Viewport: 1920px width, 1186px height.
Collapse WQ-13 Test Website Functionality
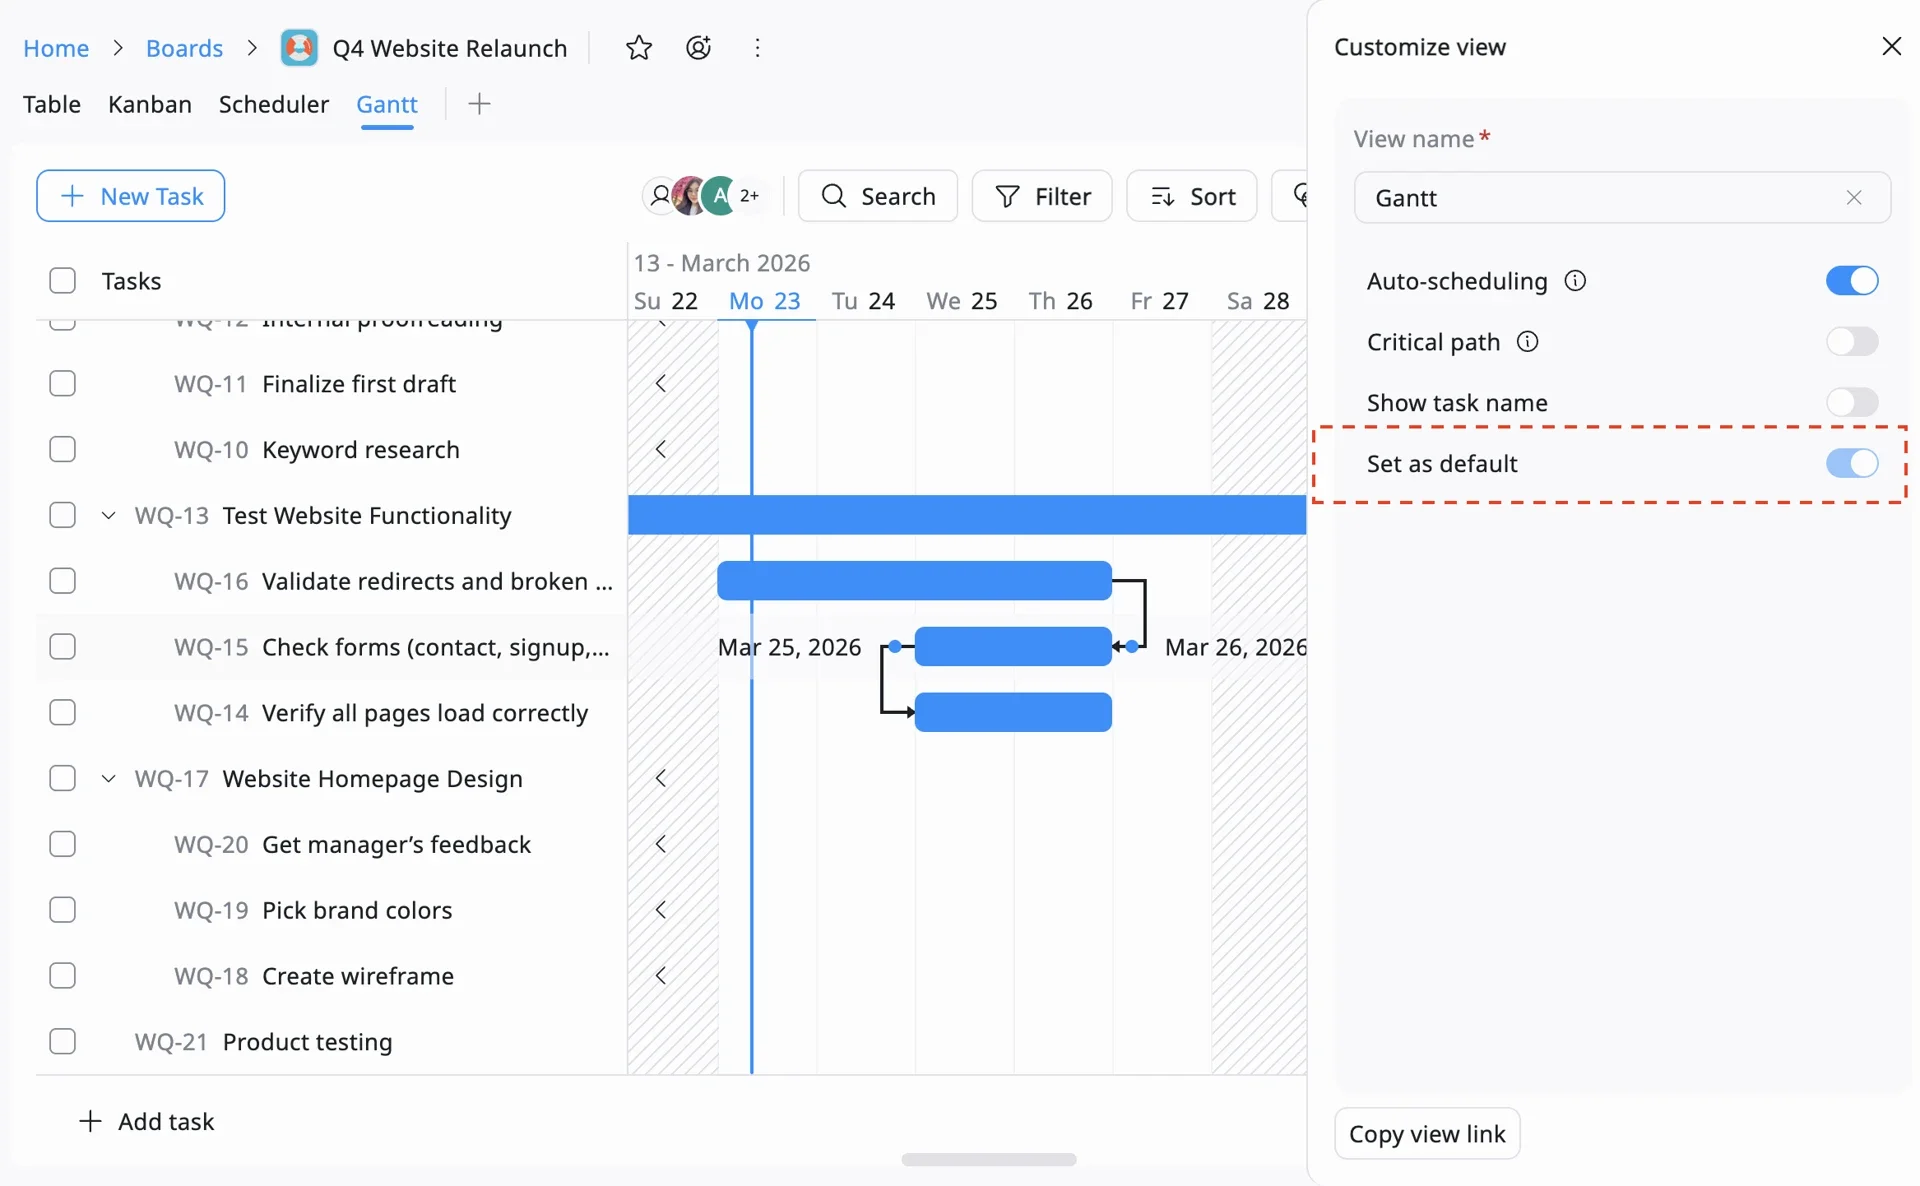[109, 515]
